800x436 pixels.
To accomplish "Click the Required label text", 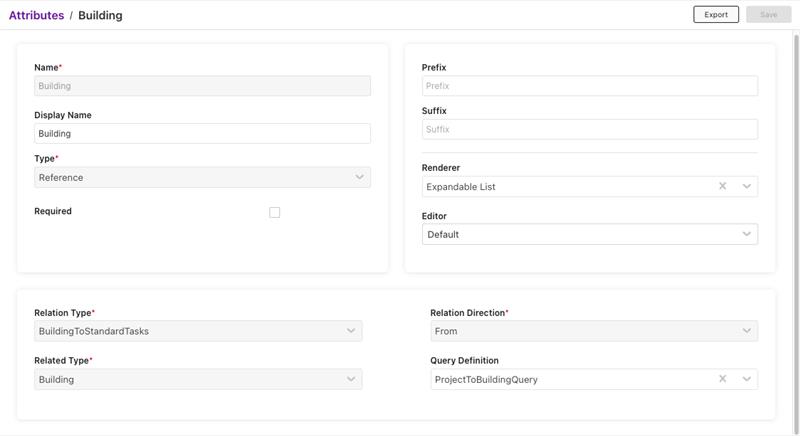I will point(53,211).
